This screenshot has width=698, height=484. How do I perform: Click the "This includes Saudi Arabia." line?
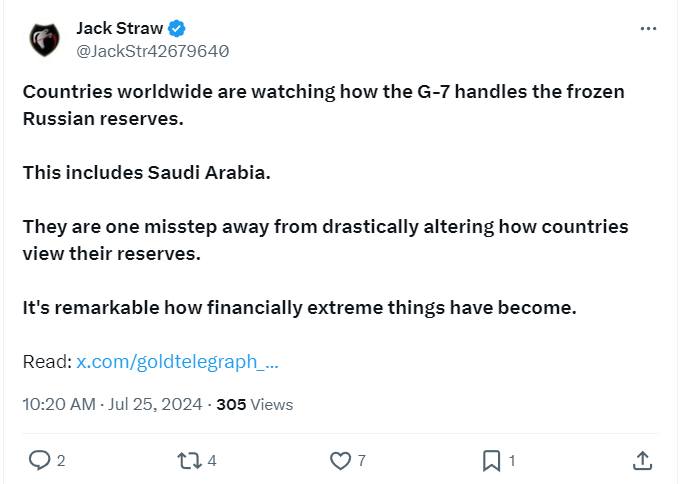click(x=146, y=172)
